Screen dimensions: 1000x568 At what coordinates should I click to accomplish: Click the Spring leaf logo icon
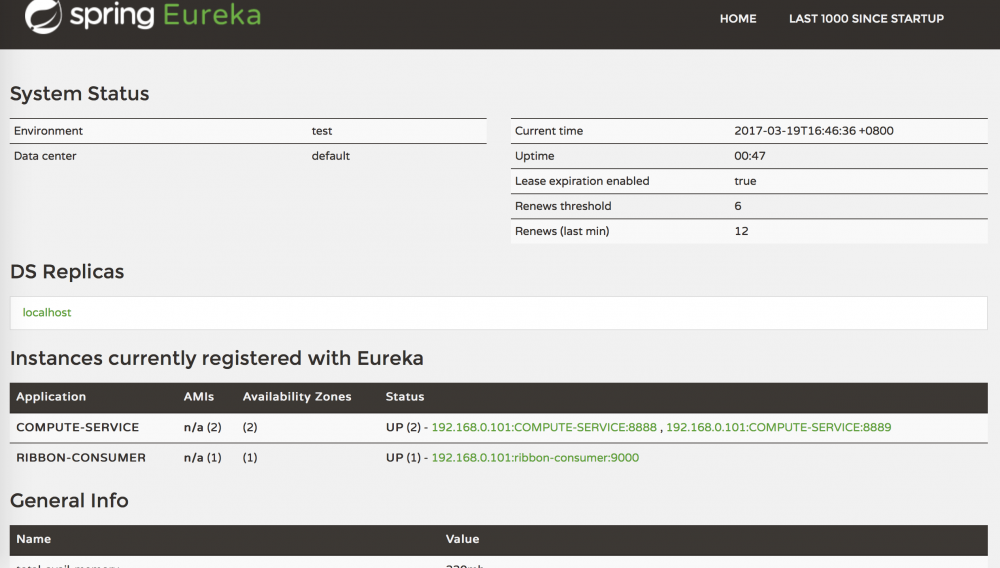[43, 16]
